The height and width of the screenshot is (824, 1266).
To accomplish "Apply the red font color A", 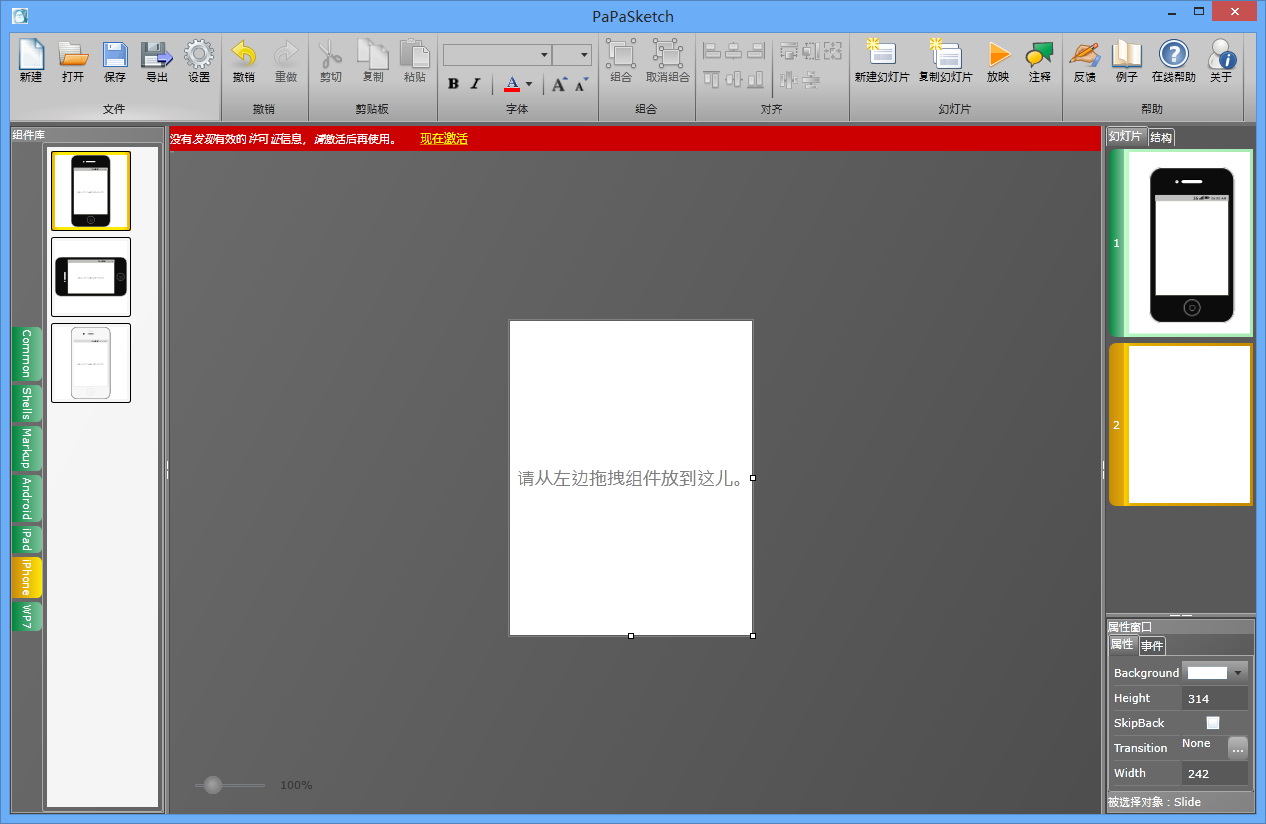I will tap(512, 84).
